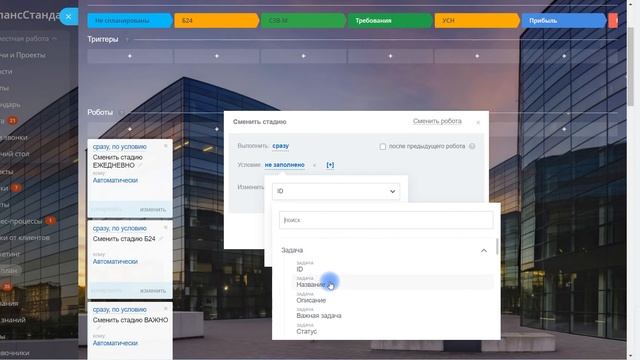Viewport: 640px width, 360px height.
Task: Delete the ЕЖЕДНЕВНО robot card via its X icon
Action: pyautogui.click(x=166, y=146)
